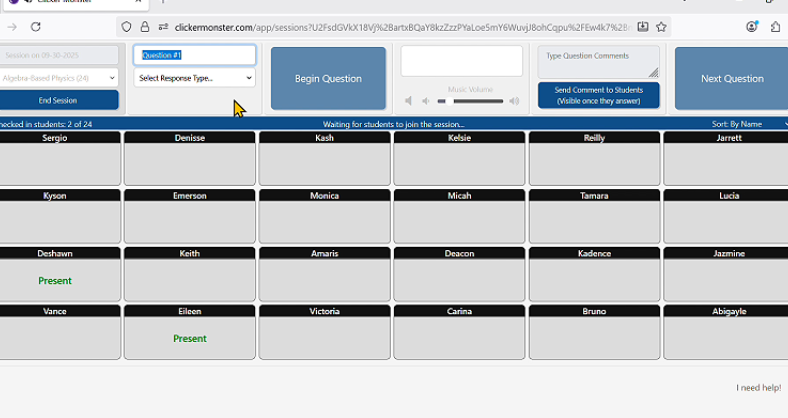Click the low volume speaker icon
This screenshot has width=788, height=418.
426,101
